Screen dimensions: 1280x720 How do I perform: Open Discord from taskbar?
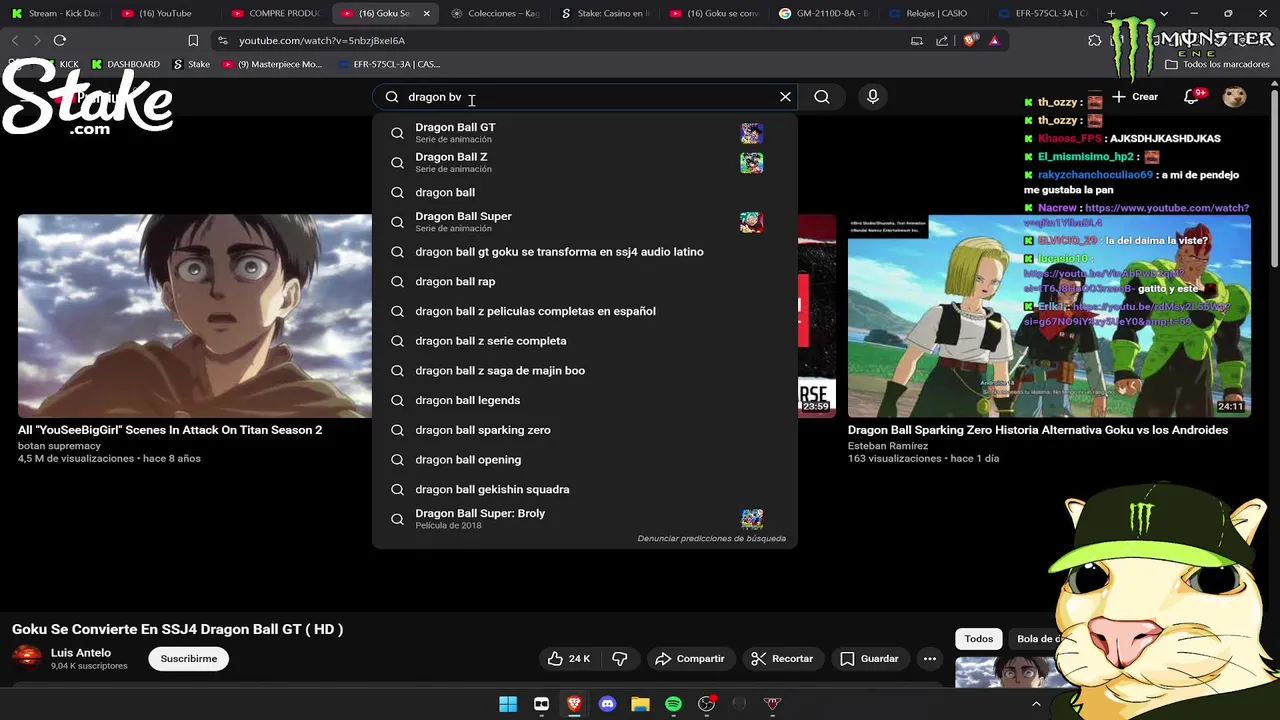tap(607, 704)
